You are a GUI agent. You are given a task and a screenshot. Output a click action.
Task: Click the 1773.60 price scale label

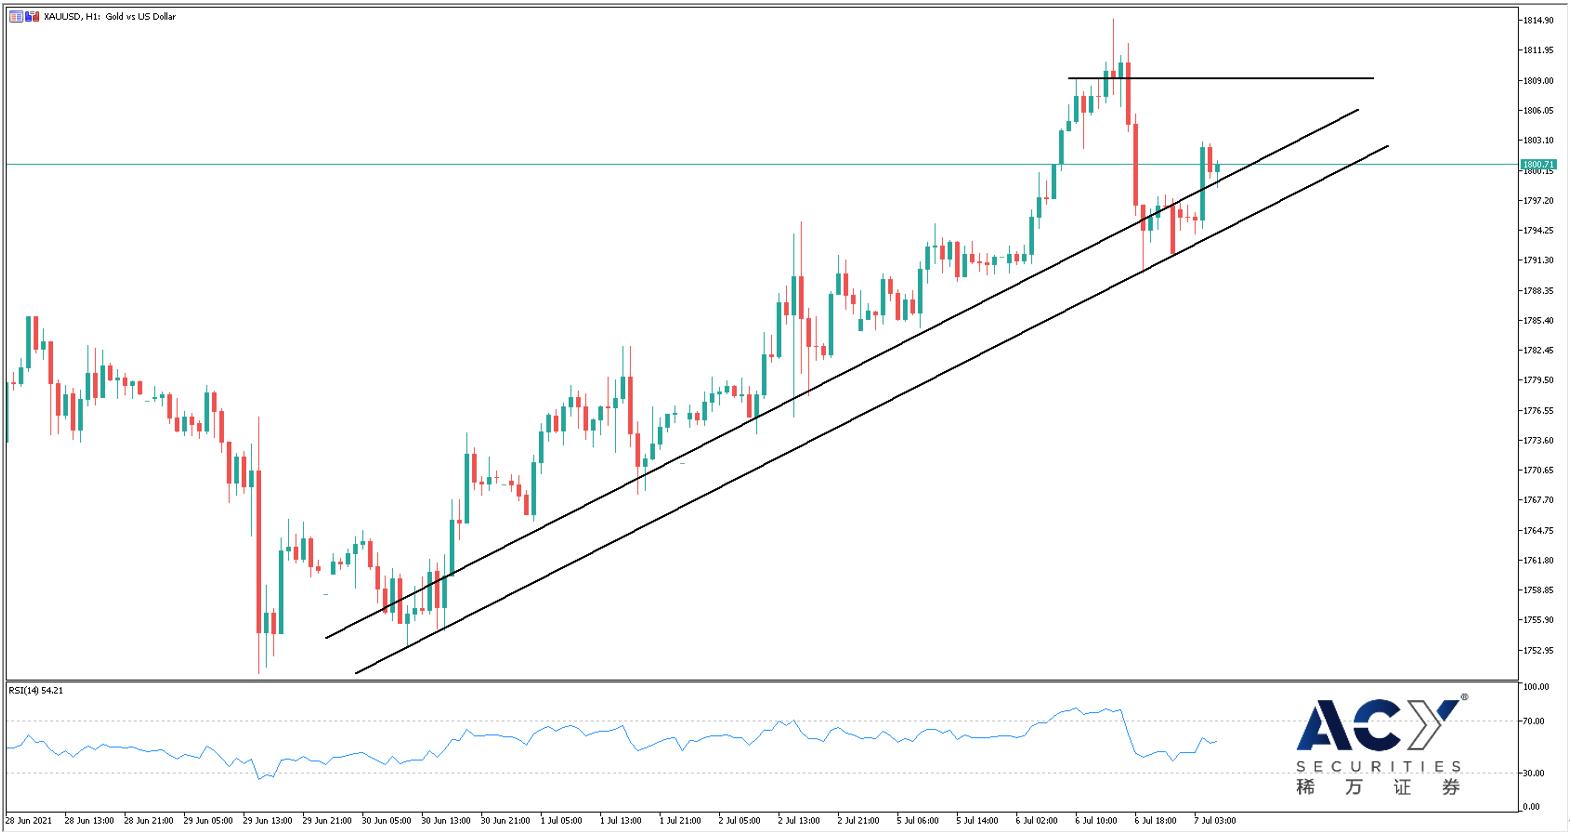[x=1537, y=440]
